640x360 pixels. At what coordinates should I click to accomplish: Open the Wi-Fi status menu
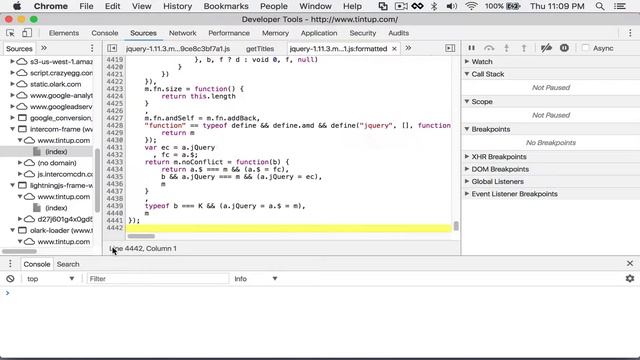[471, 6]
